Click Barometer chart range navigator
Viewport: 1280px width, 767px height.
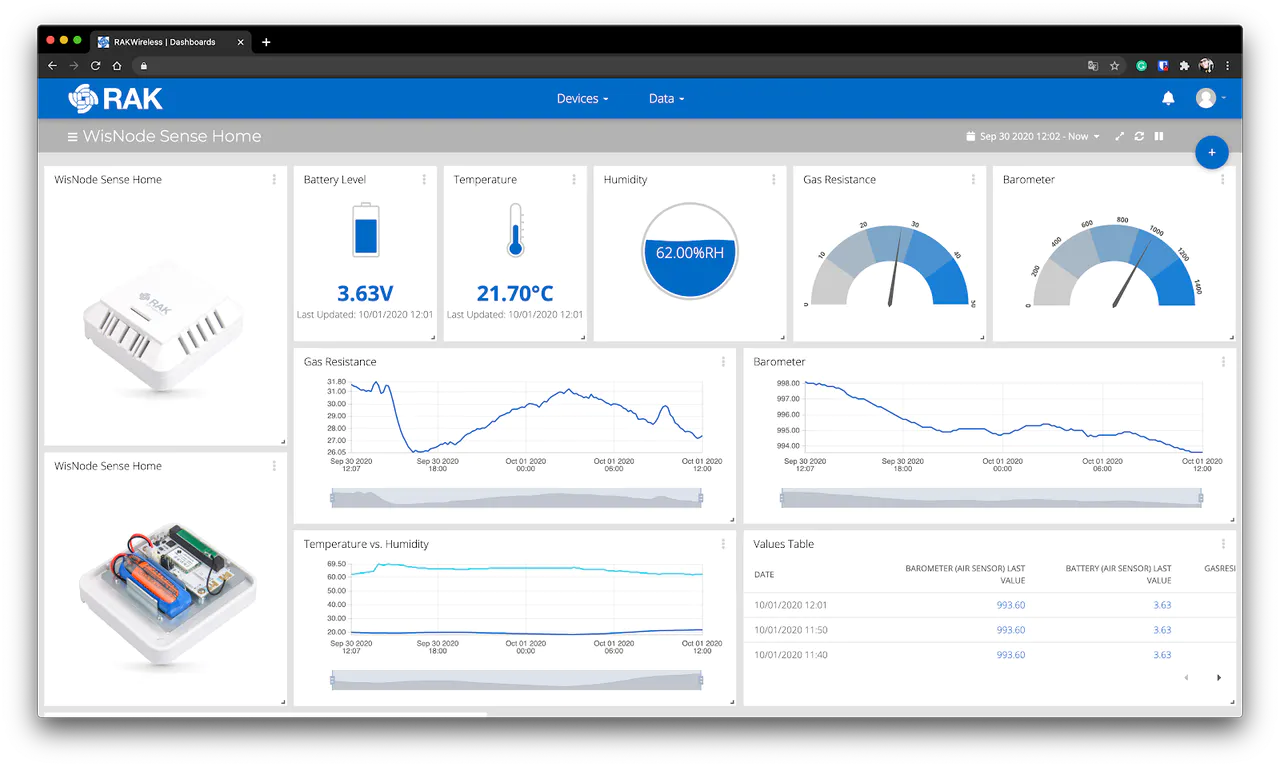[991, 497]
